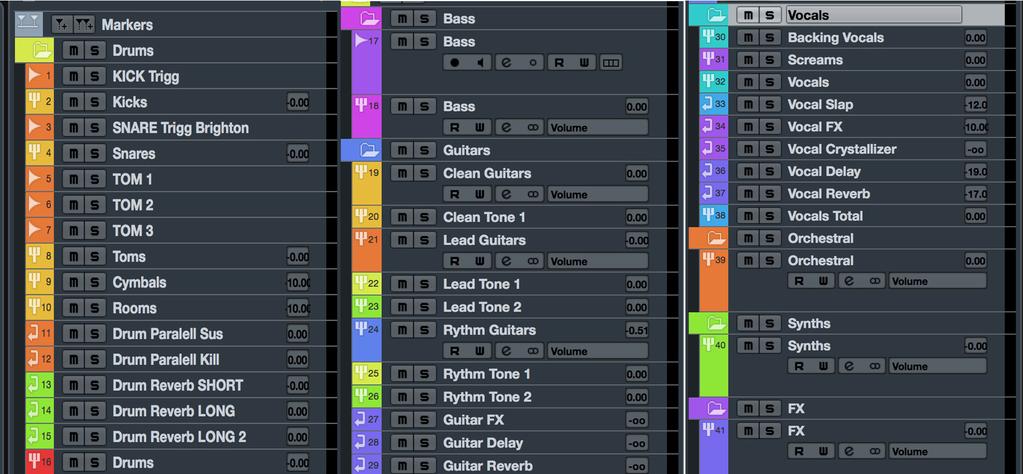Open Volume automation dropdown on Rythm Guitars
Screen dimensions: 1023x474
[x=598, y=351]
